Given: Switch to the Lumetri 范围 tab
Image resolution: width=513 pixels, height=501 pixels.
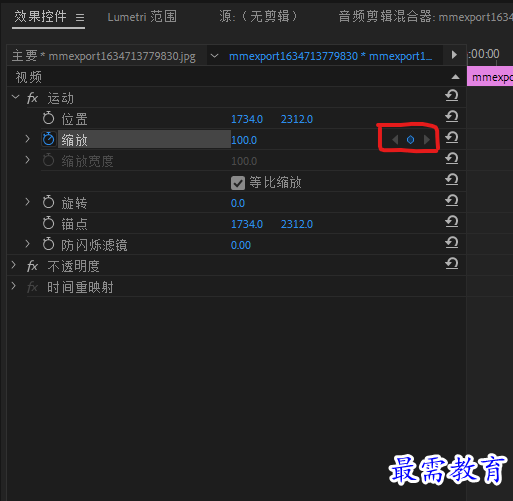Looking at the screenshot, I should coord(142,16).
